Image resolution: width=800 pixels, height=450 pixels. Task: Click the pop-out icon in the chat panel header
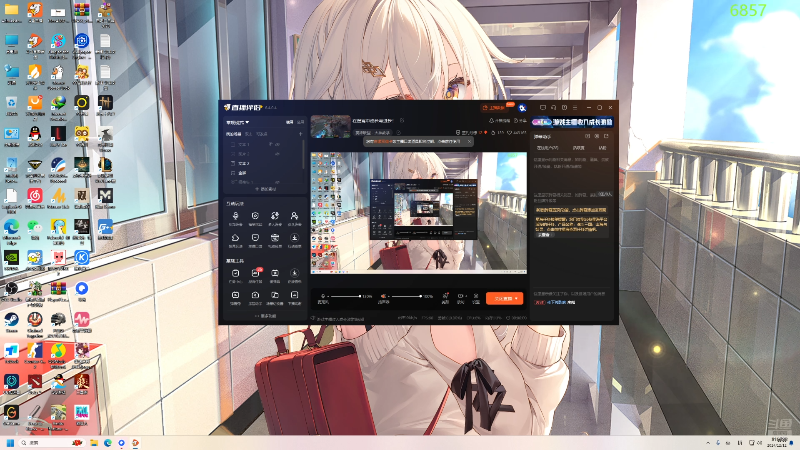pyautogui.click(x=606, y=136)
